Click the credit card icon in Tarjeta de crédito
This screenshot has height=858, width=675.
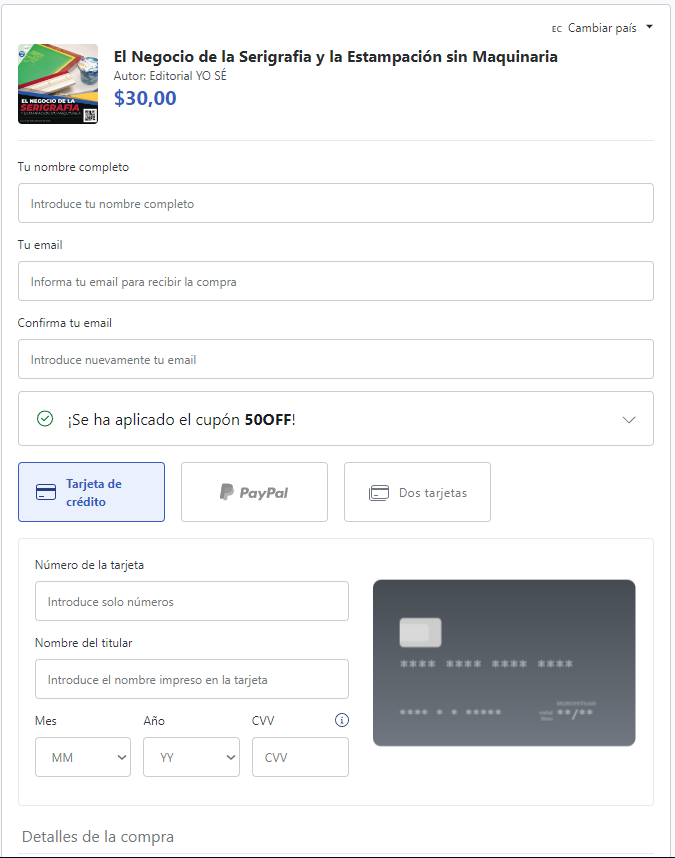pos(46,492)
